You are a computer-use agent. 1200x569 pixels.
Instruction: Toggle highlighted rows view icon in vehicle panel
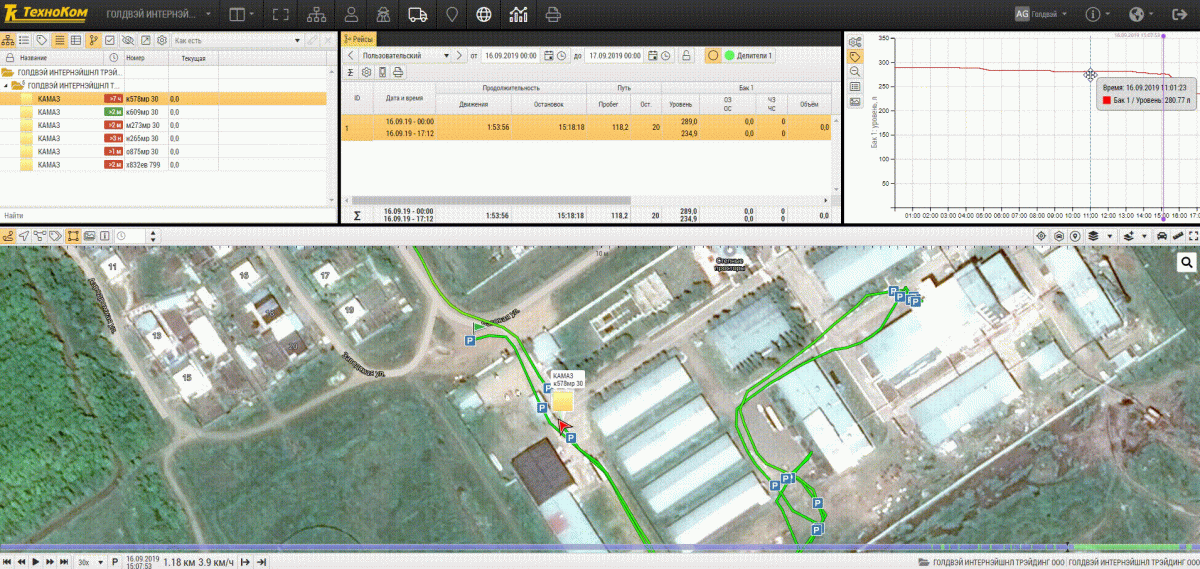point(59,40)
